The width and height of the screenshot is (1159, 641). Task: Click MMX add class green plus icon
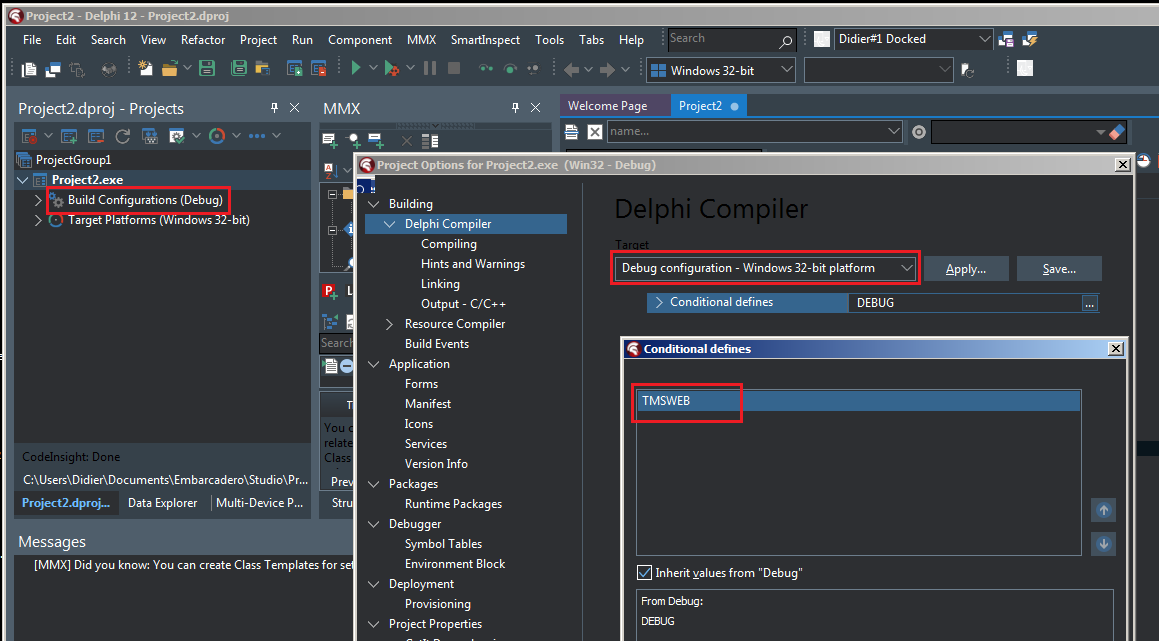pyautogui.click(x=330, y=140)
